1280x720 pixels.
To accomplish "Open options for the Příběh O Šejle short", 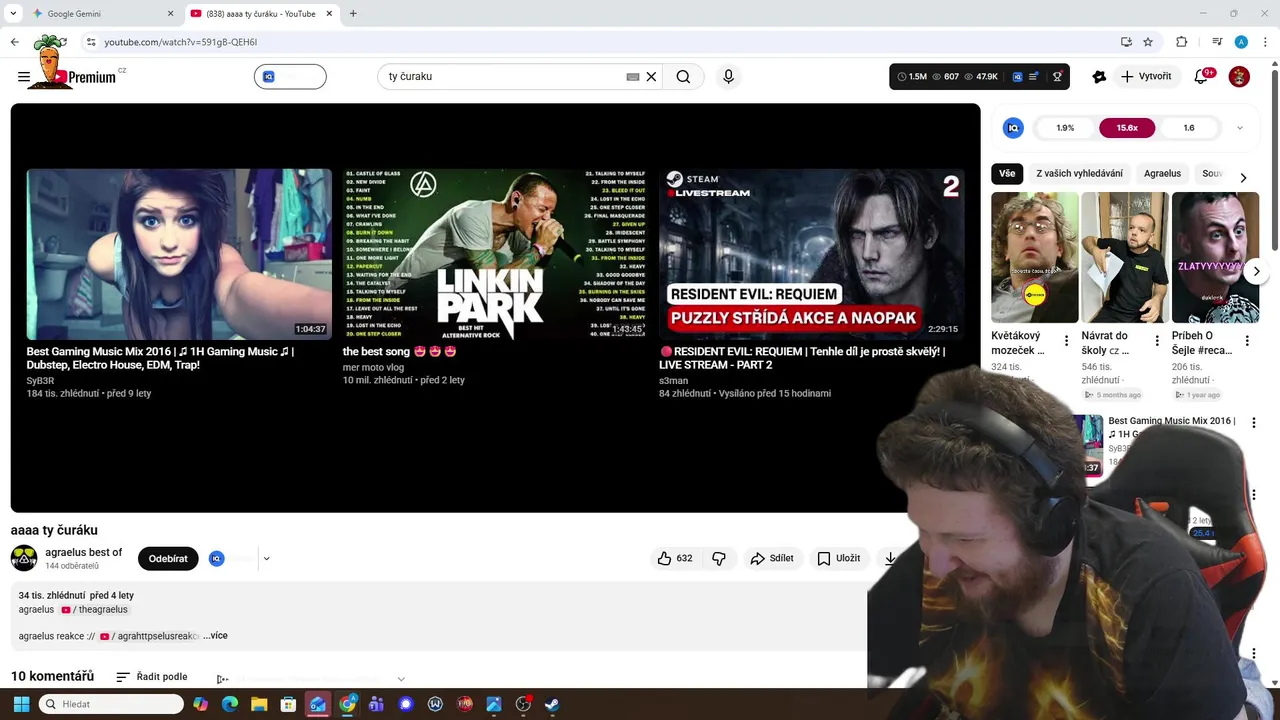I will click(1247, 341).
